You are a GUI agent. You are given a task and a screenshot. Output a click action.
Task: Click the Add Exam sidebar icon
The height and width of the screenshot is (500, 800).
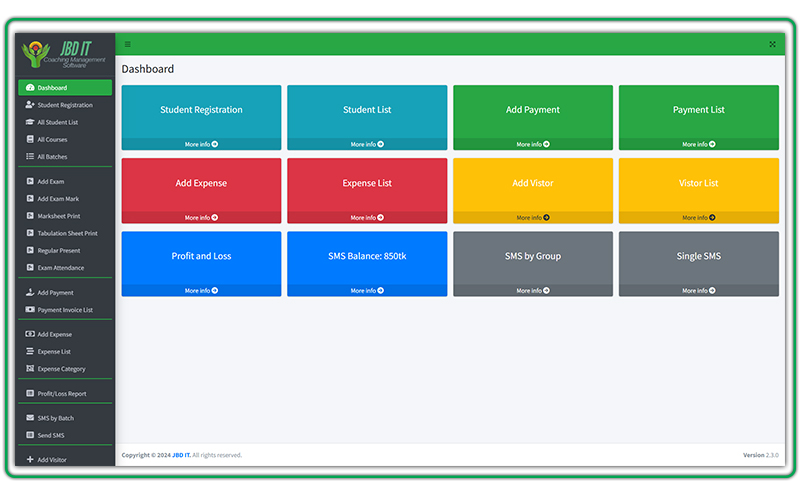(30, 182)
